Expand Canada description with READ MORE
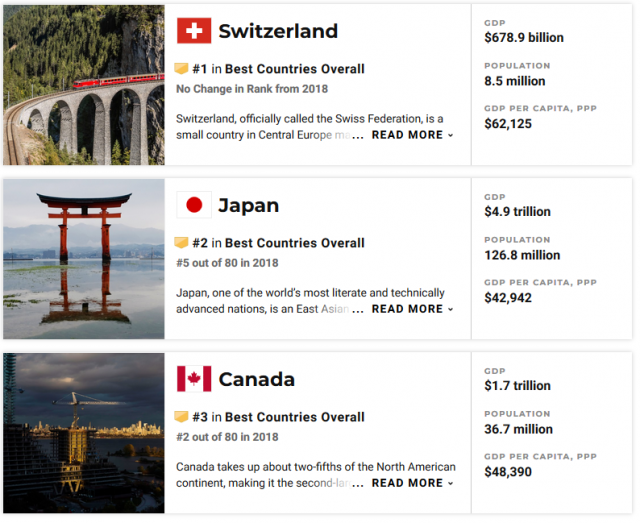The width and height of the screenshot is (640, 523). pos(412,483)
